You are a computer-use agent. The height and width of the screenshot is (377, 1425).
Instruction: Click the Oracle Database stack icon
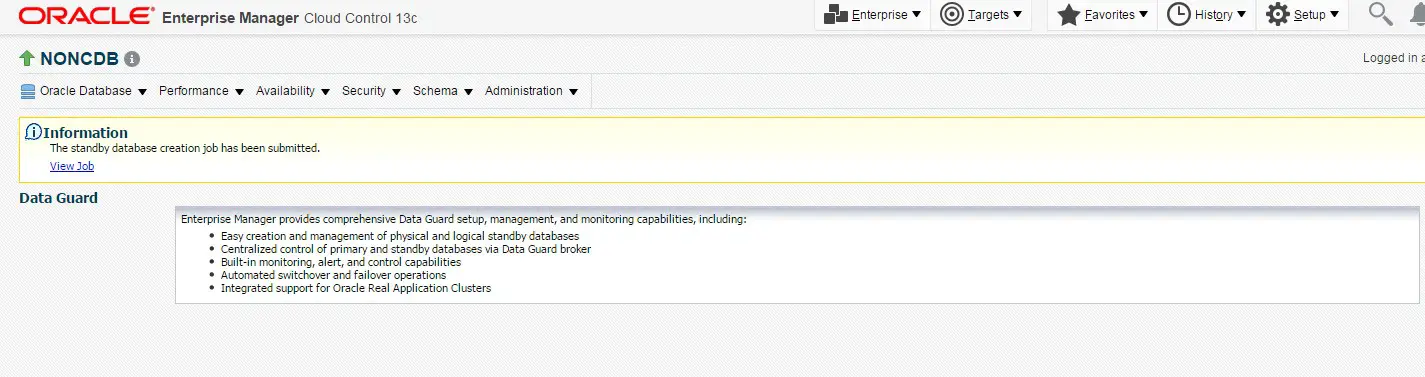[x=28, y=91]
